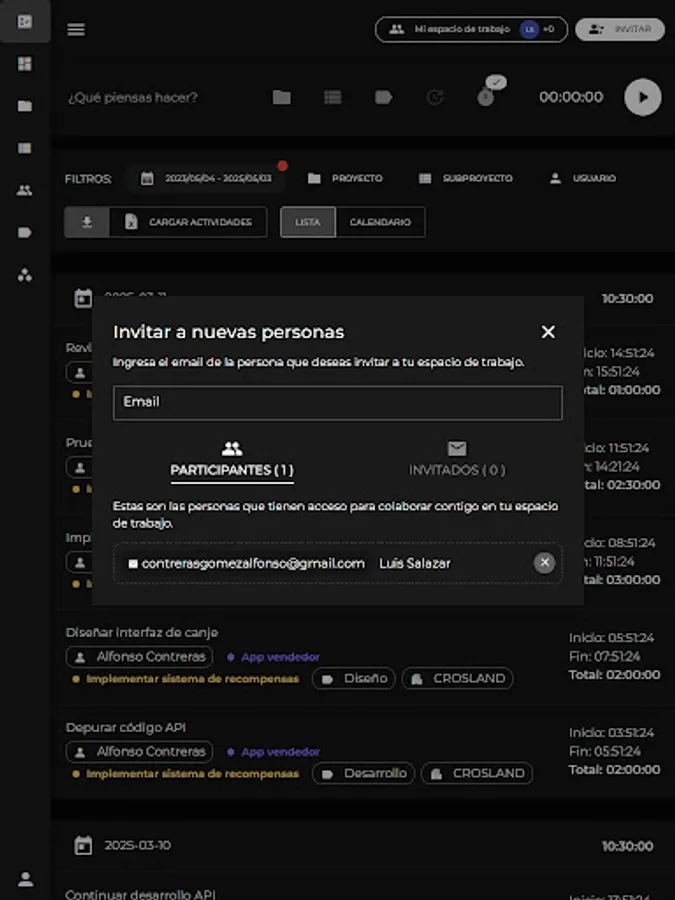Remove participant Luis Salazar
Screen dimensions: 675x900
pos(544,563)
